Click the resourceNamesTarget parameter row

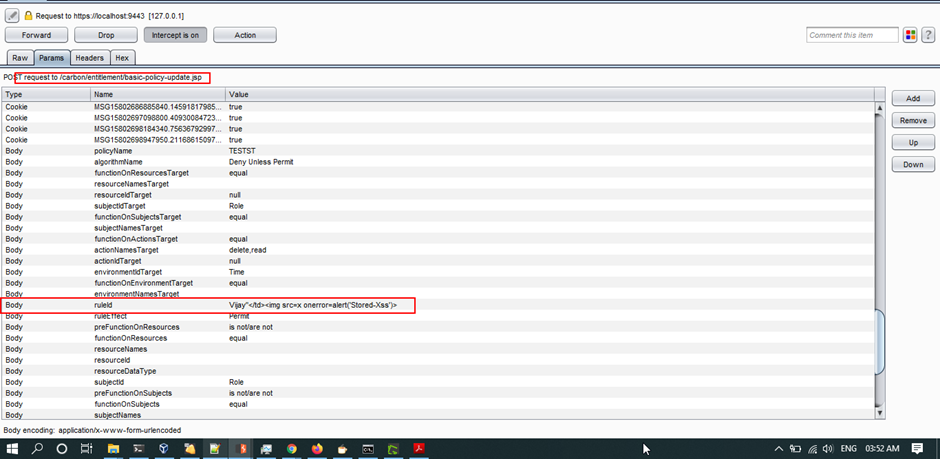coord(438,184)
